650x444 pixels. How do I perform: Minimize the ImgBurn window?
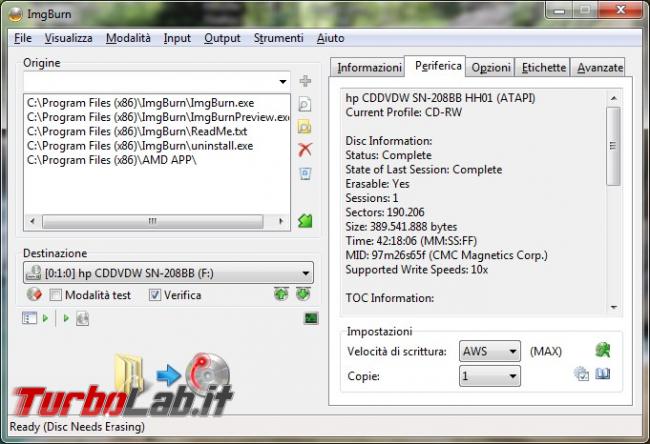click(559, 10)
